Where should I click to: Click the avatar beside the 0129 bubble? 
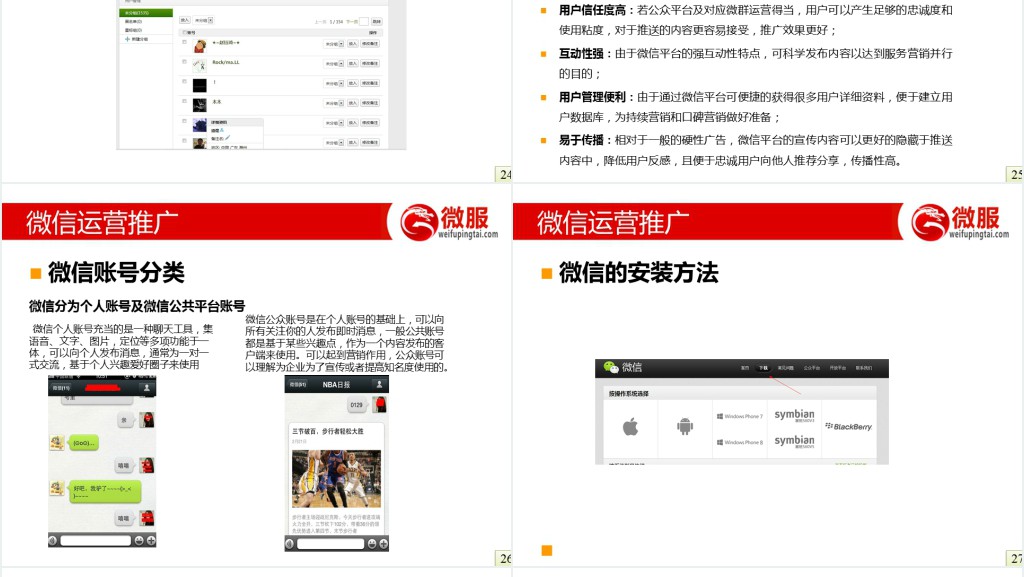(x=379, y=405)
